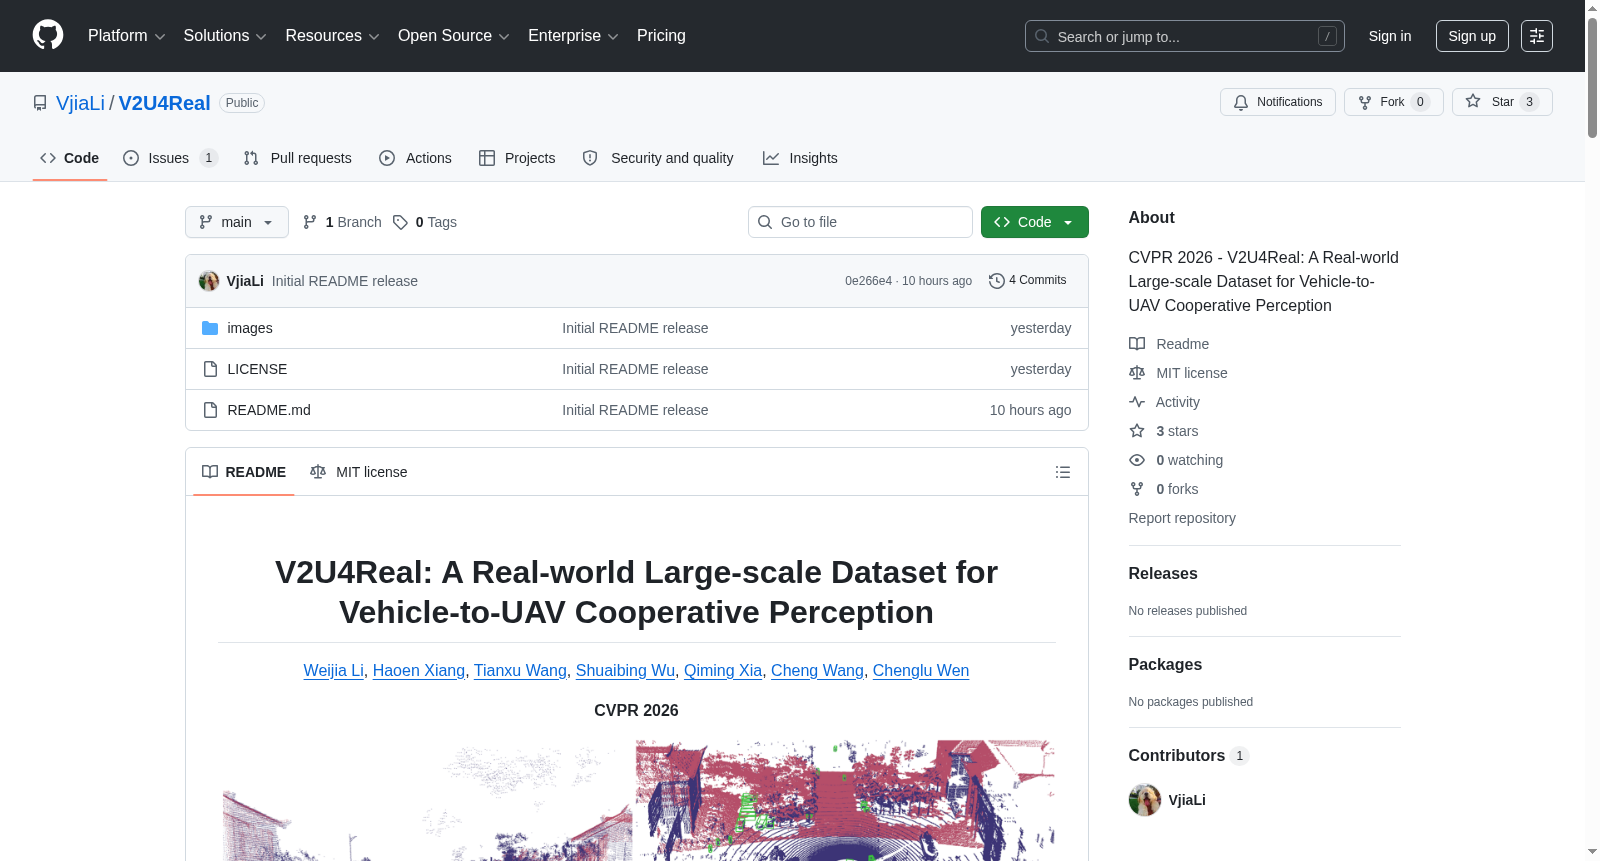1600x861 pixels.
Task: Open the README.md file name
Action: coord(269,410)
